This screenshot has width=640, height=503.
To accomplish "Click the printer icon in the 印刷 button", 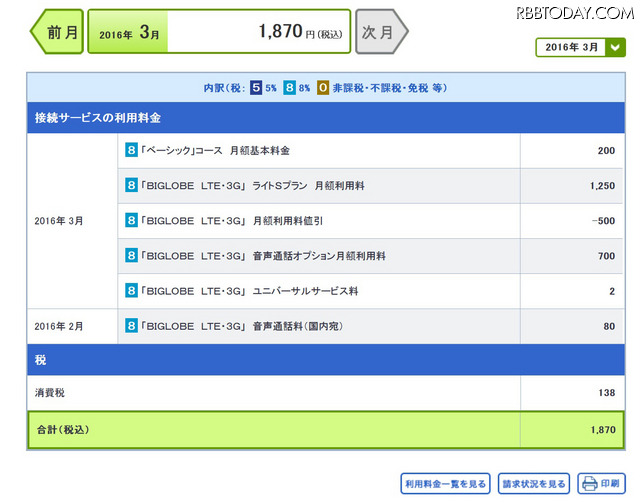I will [x=590, y=484].
